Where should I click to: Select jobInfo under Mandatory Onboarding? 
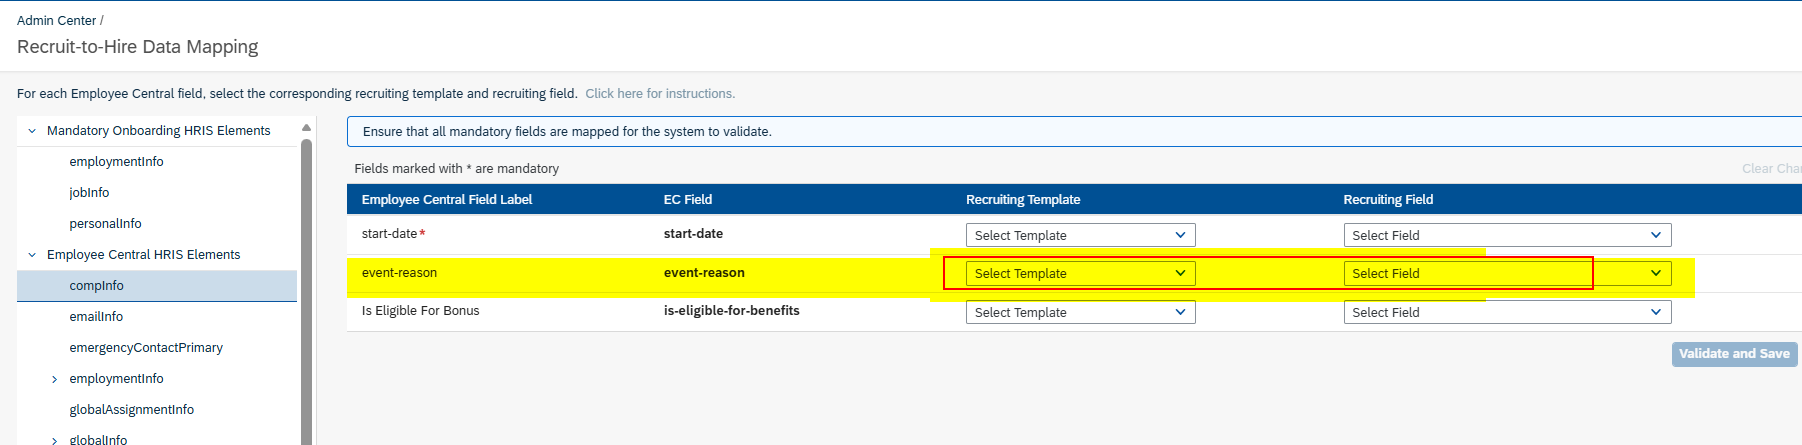pos(89,193)
